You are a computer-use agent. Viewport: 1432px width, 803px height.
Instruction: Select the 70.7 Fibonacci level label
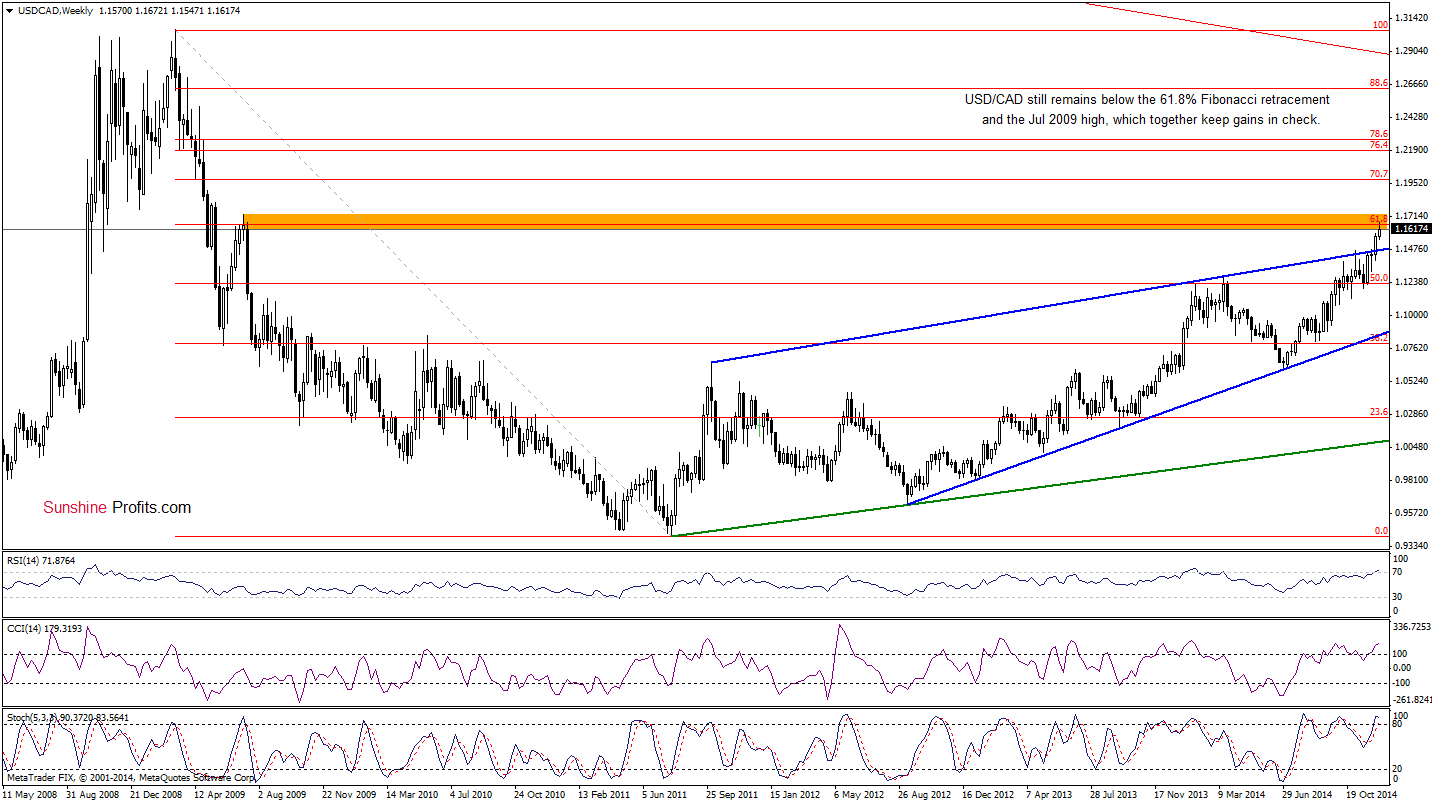1379,174
